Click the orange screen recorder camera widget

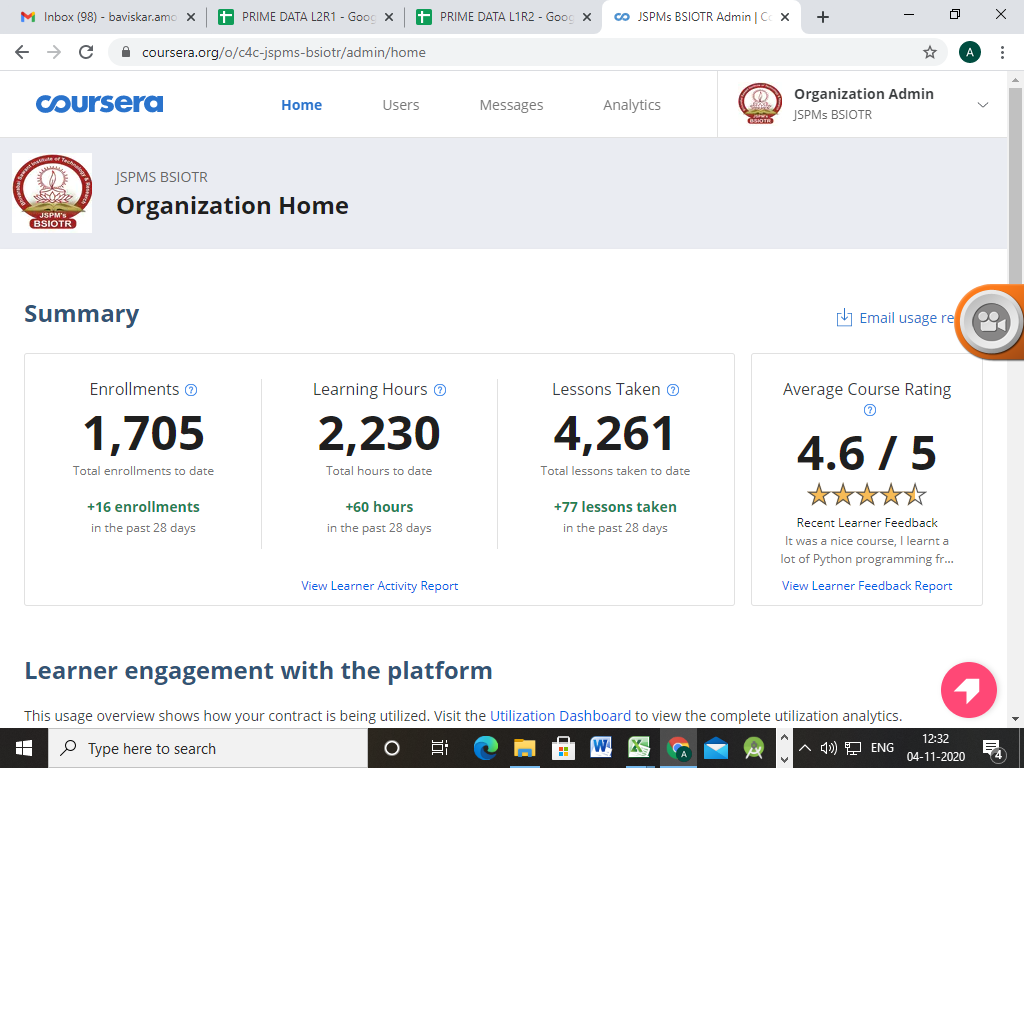[x=990, y=322]
